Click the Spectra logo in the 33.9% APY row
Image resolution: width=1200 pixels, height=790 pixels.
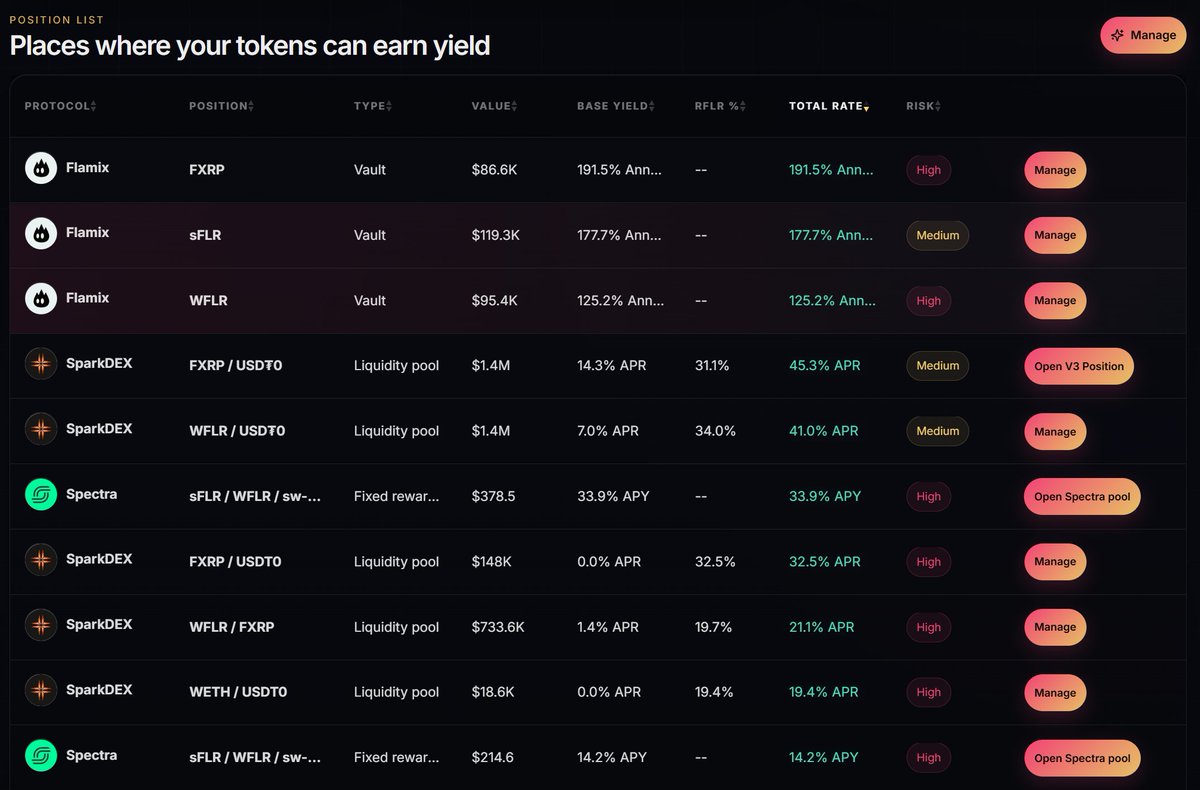(x=41, y=495)
